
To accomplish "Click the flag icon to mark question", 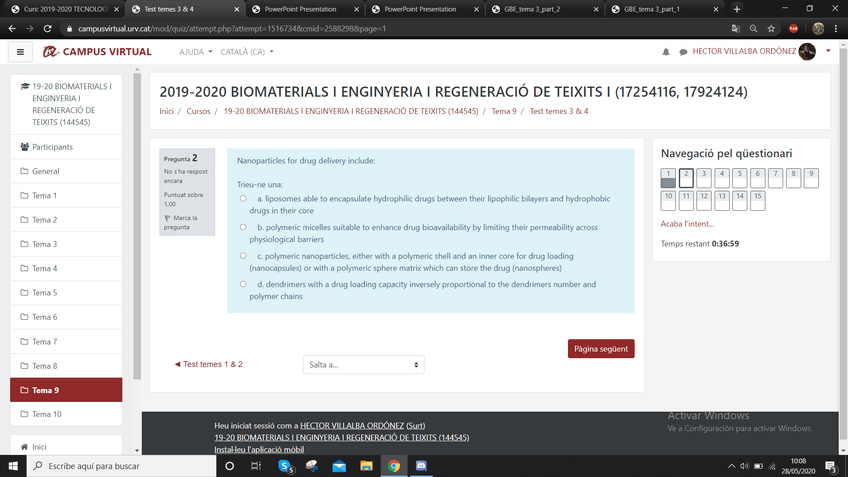I will click(x=167, y=217).
